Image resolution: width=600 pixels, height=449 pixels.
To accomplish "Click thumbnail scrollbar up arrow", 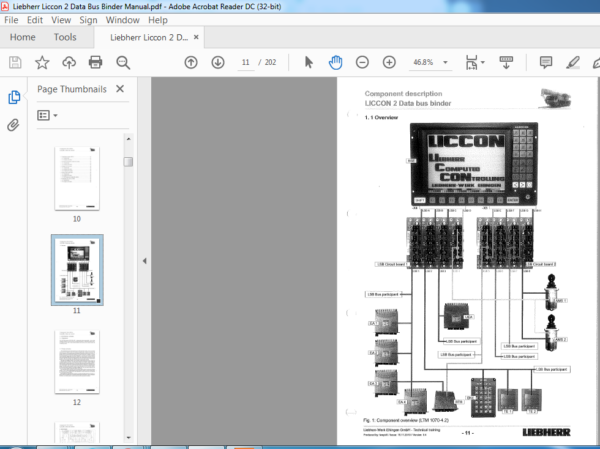I will coord(128,139).
